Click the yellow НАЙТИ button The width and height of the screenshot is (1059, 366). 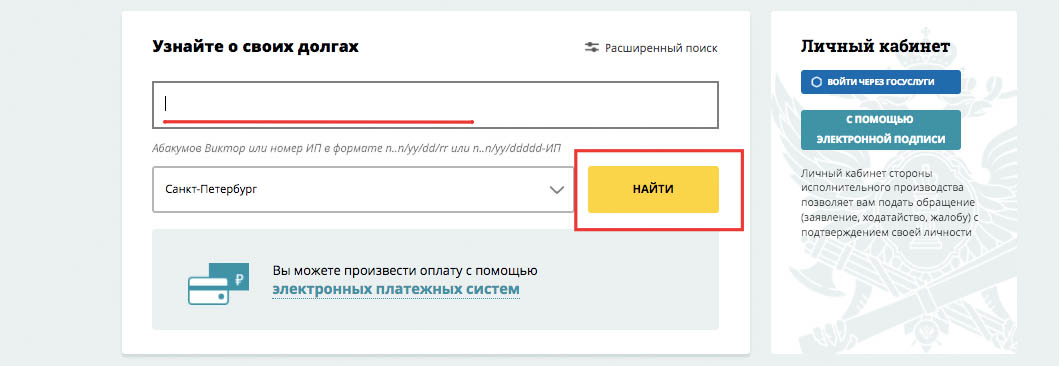(x=653, y=190)
